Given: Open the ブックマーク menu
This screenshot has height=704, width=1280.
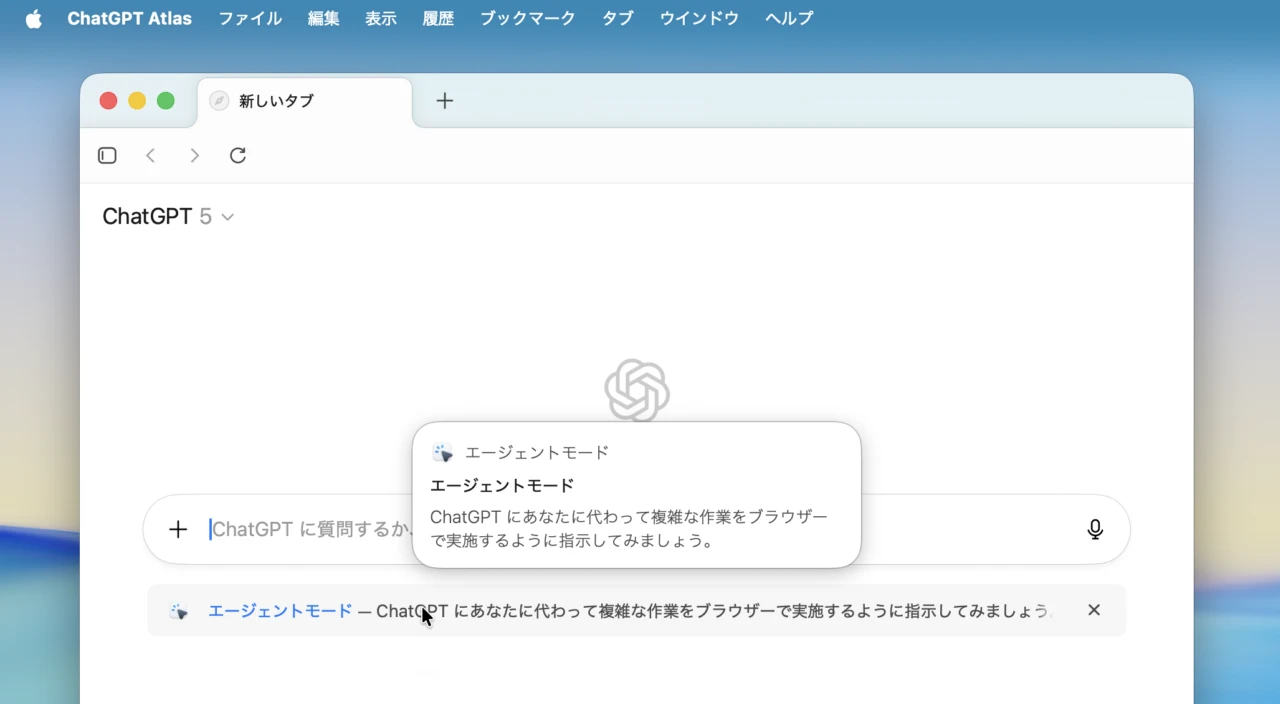Looking at the screenshot, I should click(x=527, y=18).
